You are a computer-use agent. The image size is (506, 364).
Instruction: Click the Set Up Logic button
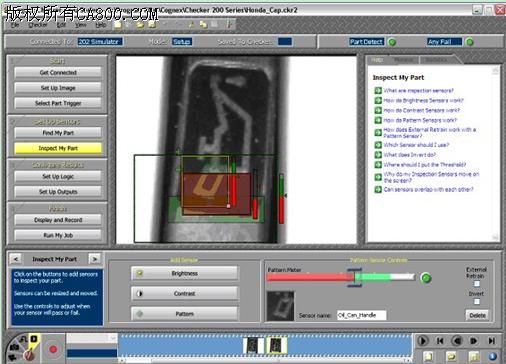click(58, 176)
